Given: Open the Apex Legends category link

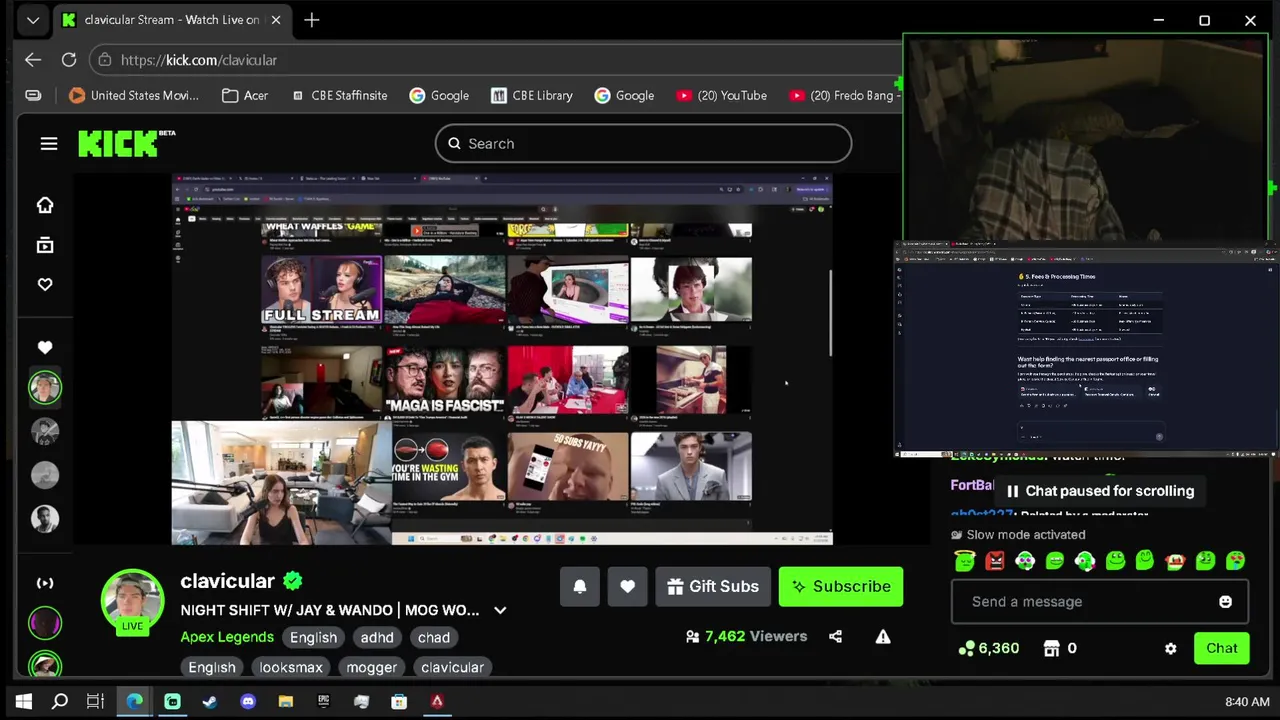Looking at the screenshot, I should (227, 637).
